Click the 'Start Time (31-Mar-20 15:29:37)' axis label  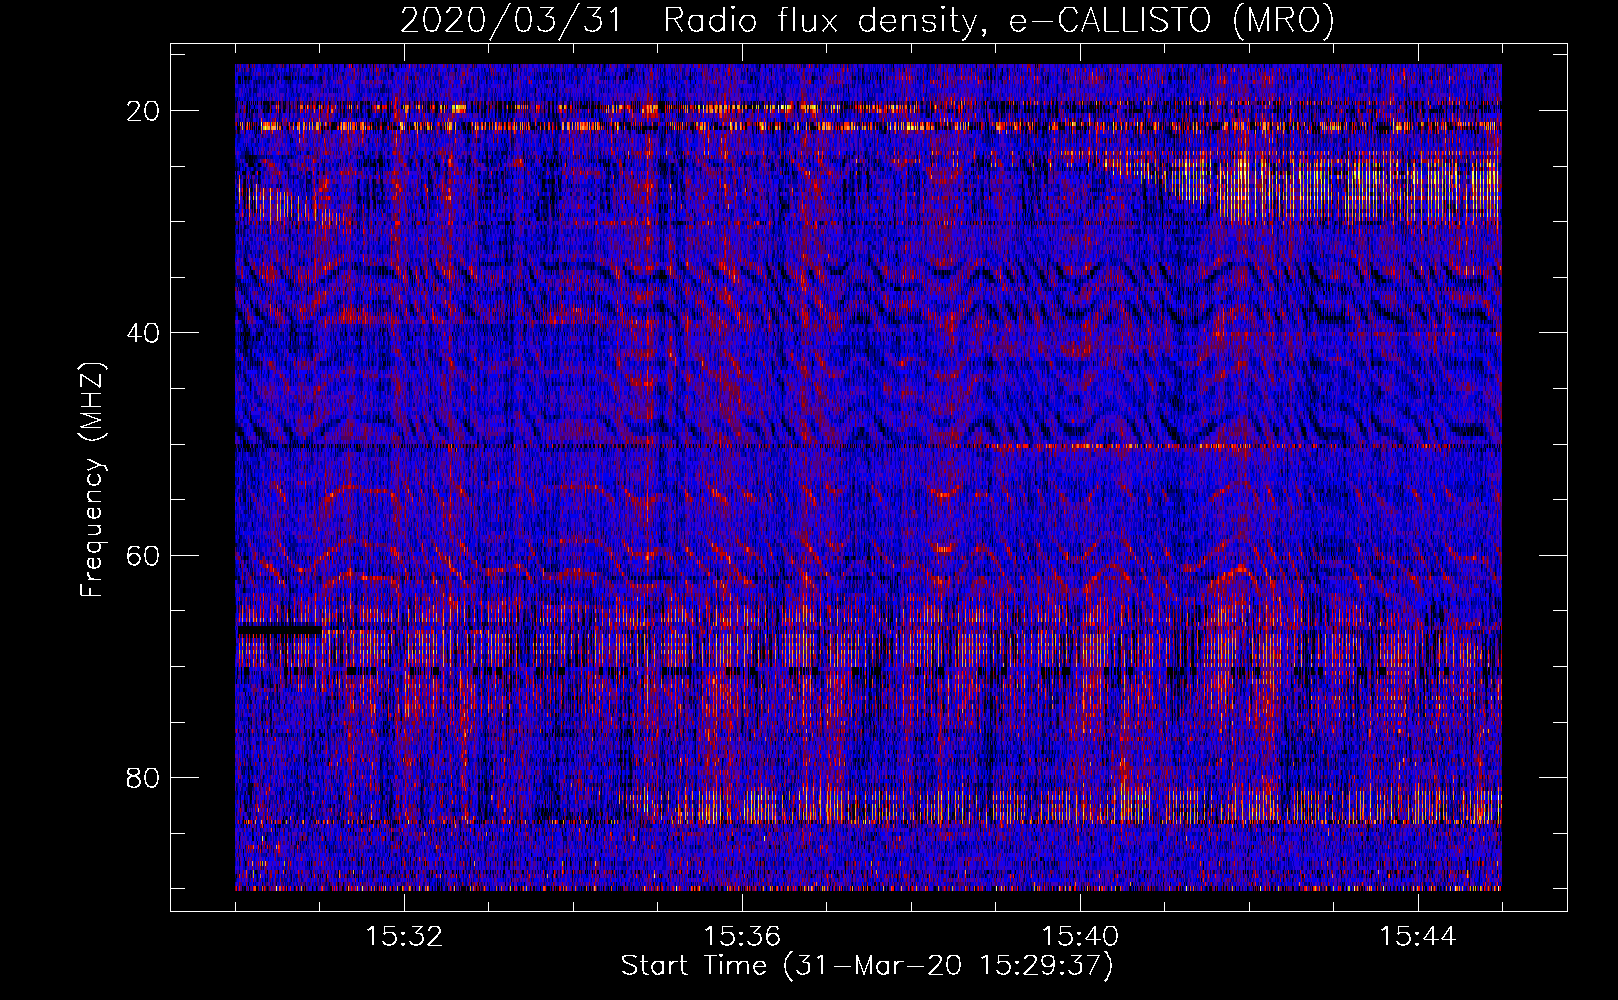(x=867, y=966)
